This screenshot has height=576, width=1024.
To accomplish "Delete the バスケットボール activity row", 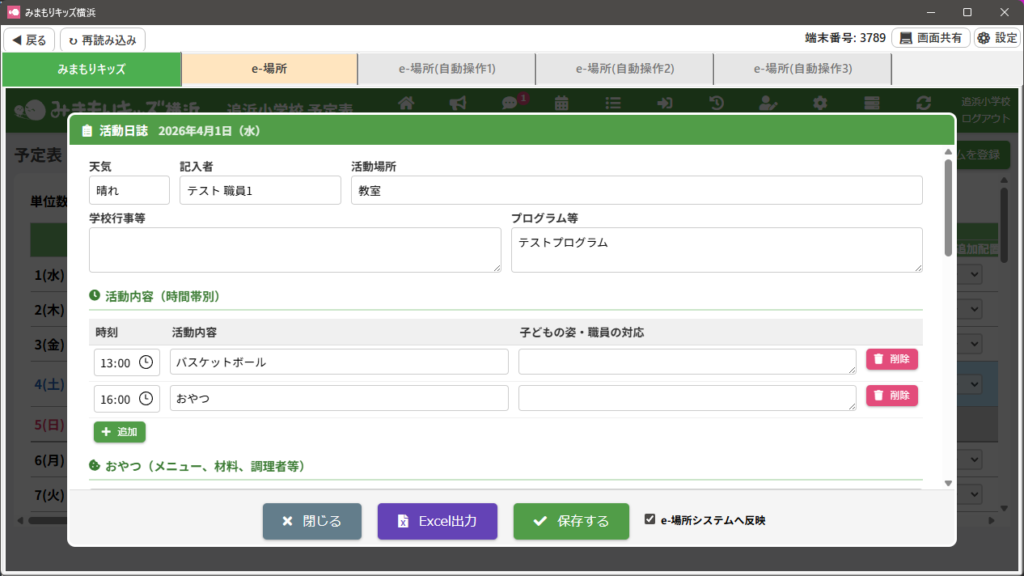I will [x=891, y=359].
